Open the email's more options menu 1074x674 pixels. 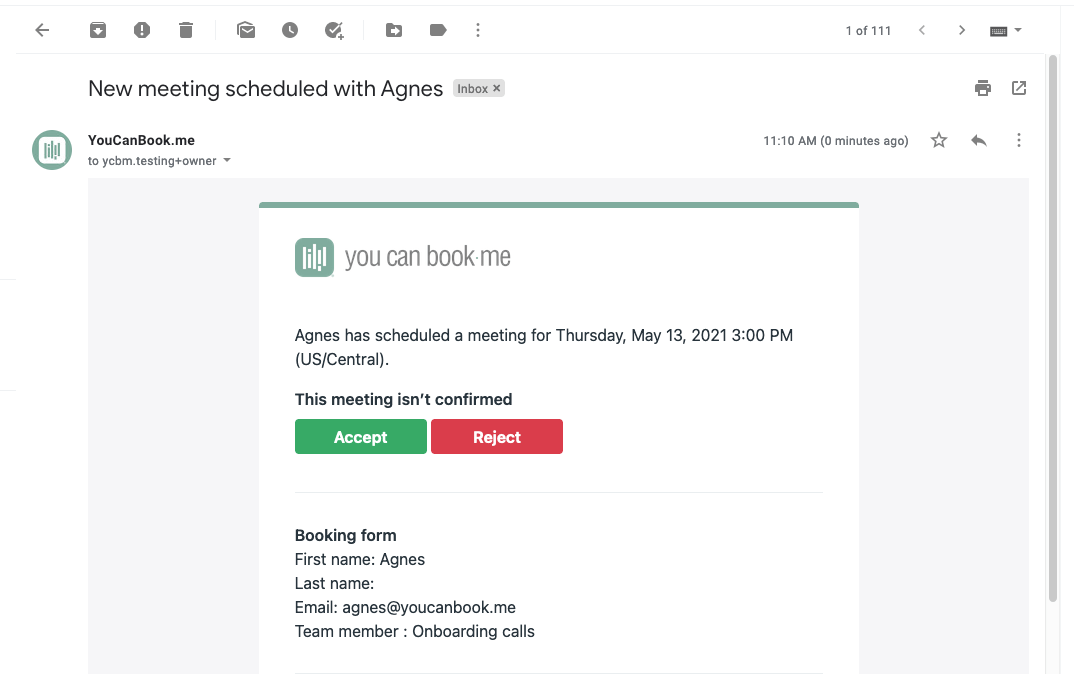pos(1018,140)
